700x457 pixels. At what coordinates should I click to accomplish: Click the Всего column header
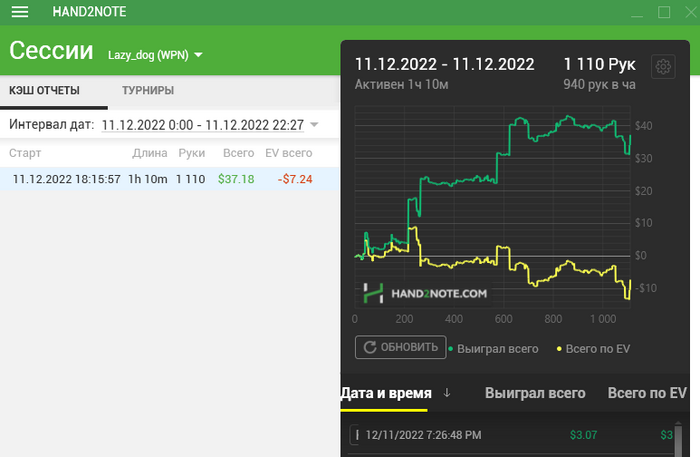coord(238,153)
